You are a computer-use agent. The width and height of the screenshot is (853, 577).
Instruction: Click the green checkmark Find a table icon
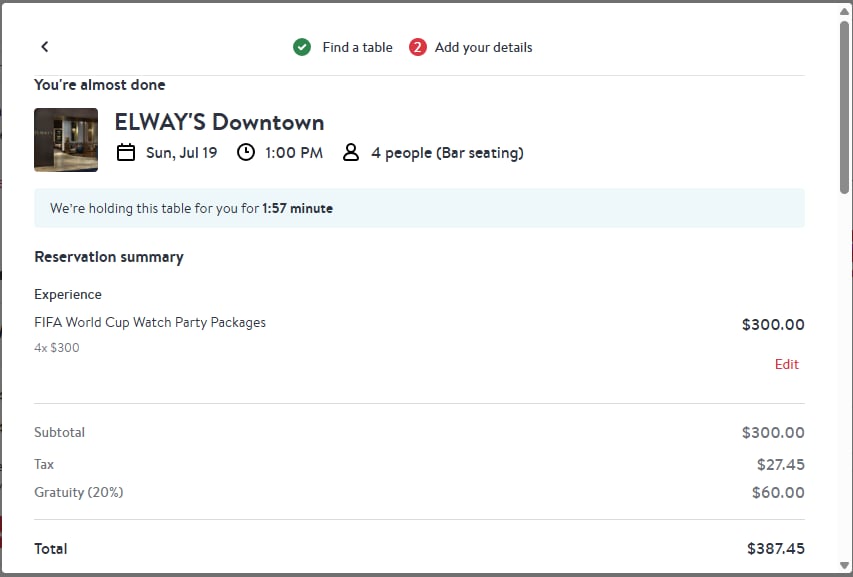click(302, 47)
